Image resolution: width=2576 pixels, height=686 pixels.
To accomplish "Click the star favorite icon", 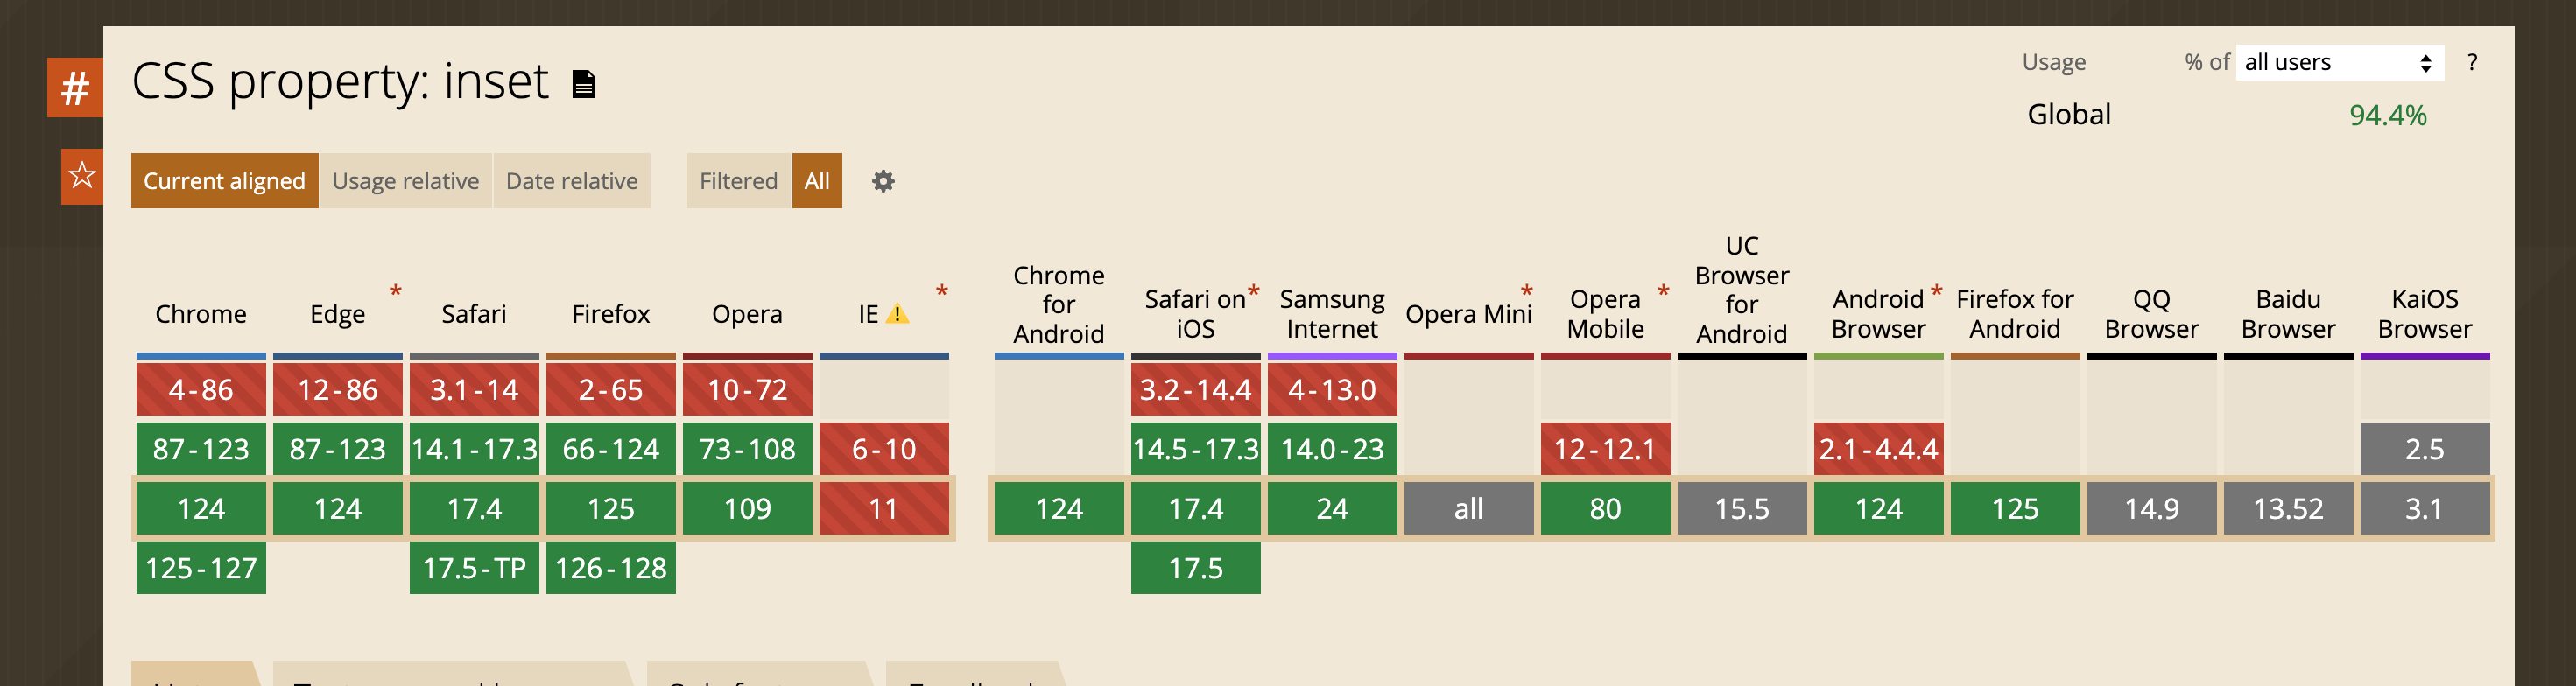I will point(82,177).
